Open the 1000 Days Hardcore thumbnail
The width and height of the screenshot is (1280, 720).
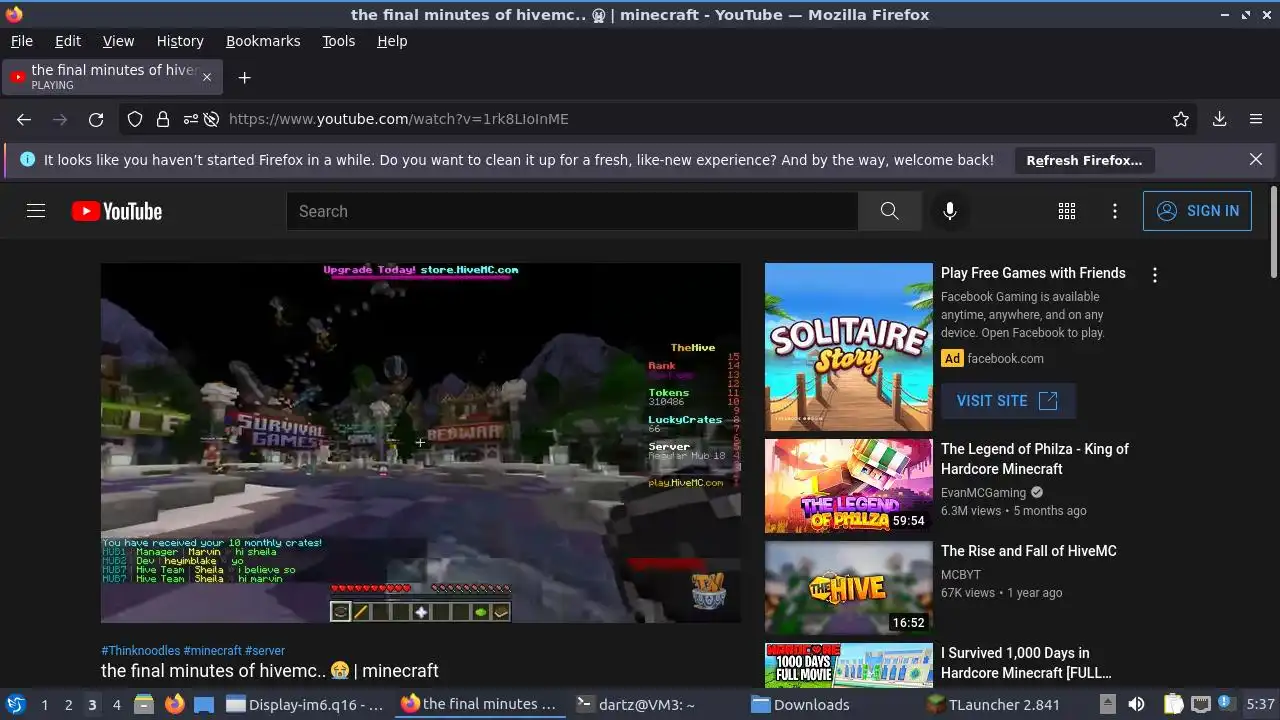pyautogui.click(x=848, y=665)
